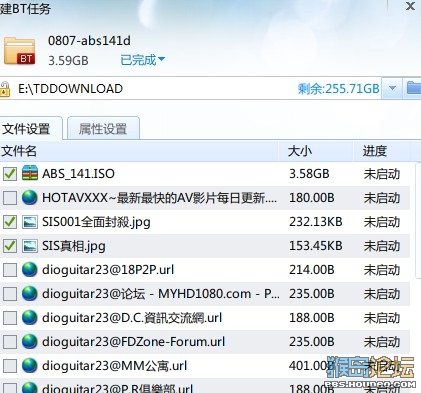
Task: Check the dioguitar23@论坛 MYHD1080 checkbox
Action: point(10,294)
